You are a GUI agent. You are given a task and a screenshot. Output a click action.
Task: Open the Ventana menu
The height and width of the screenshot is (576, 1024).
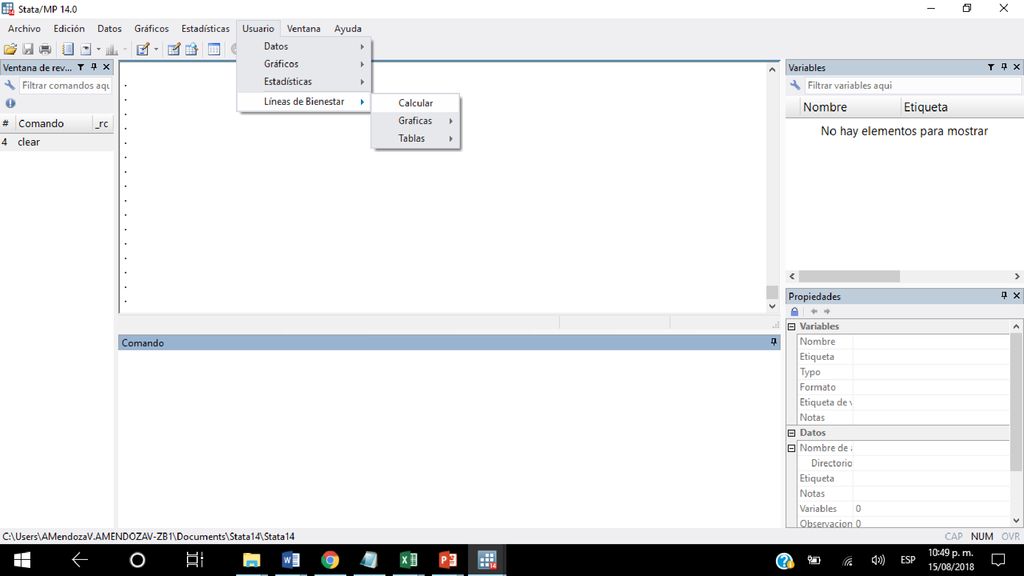304,29
